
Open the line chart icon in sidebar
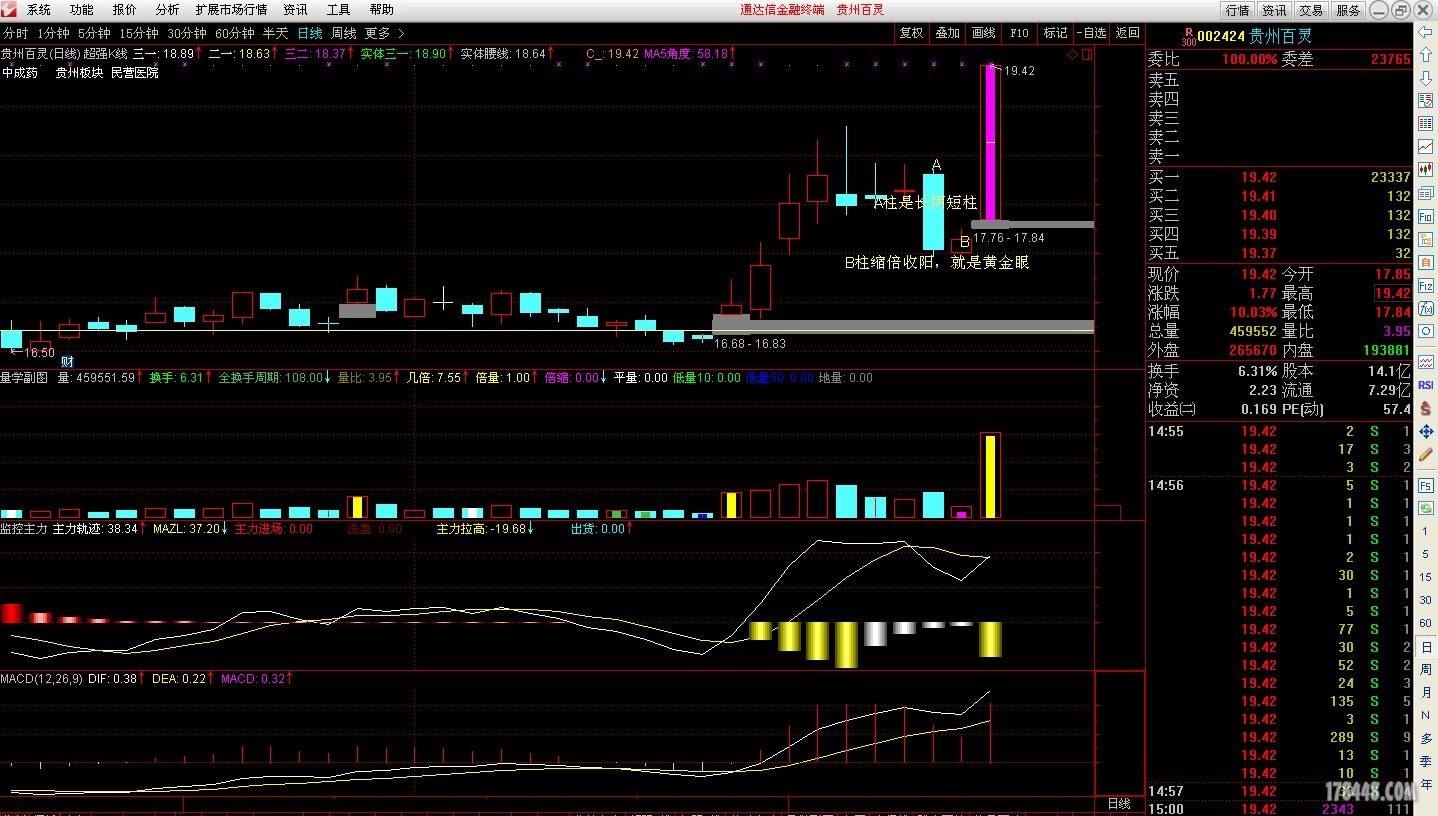pos(1425,145)
